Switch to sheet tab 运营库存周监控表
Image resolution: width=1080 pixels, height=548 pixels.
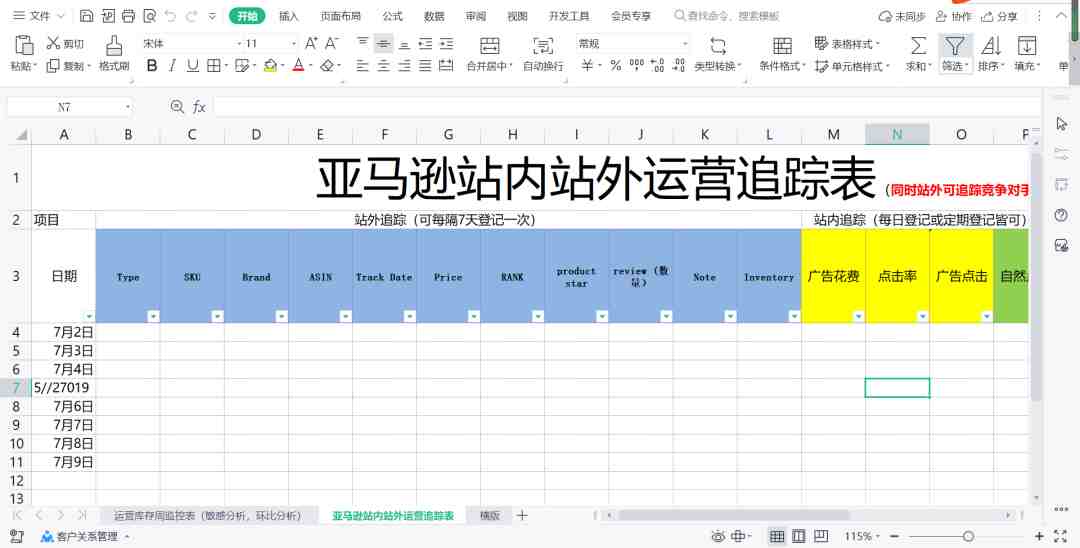point(207,515)
